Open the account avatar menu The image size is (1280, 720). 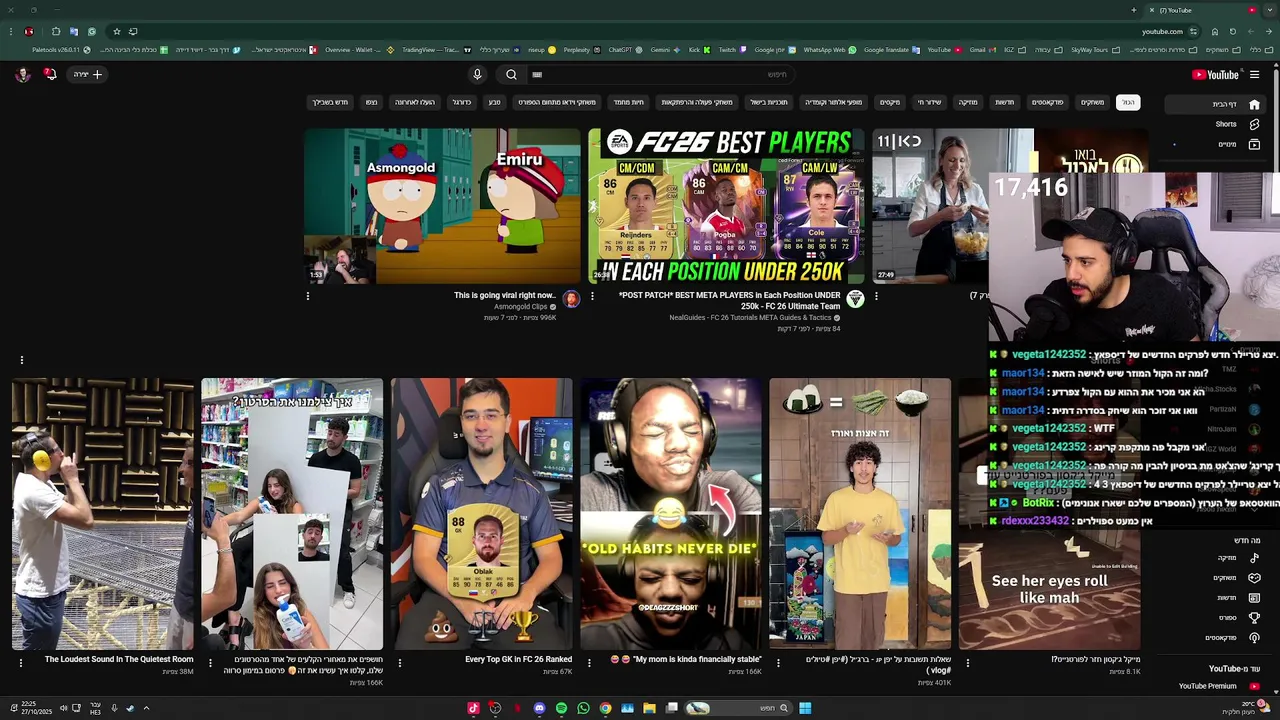22,74
